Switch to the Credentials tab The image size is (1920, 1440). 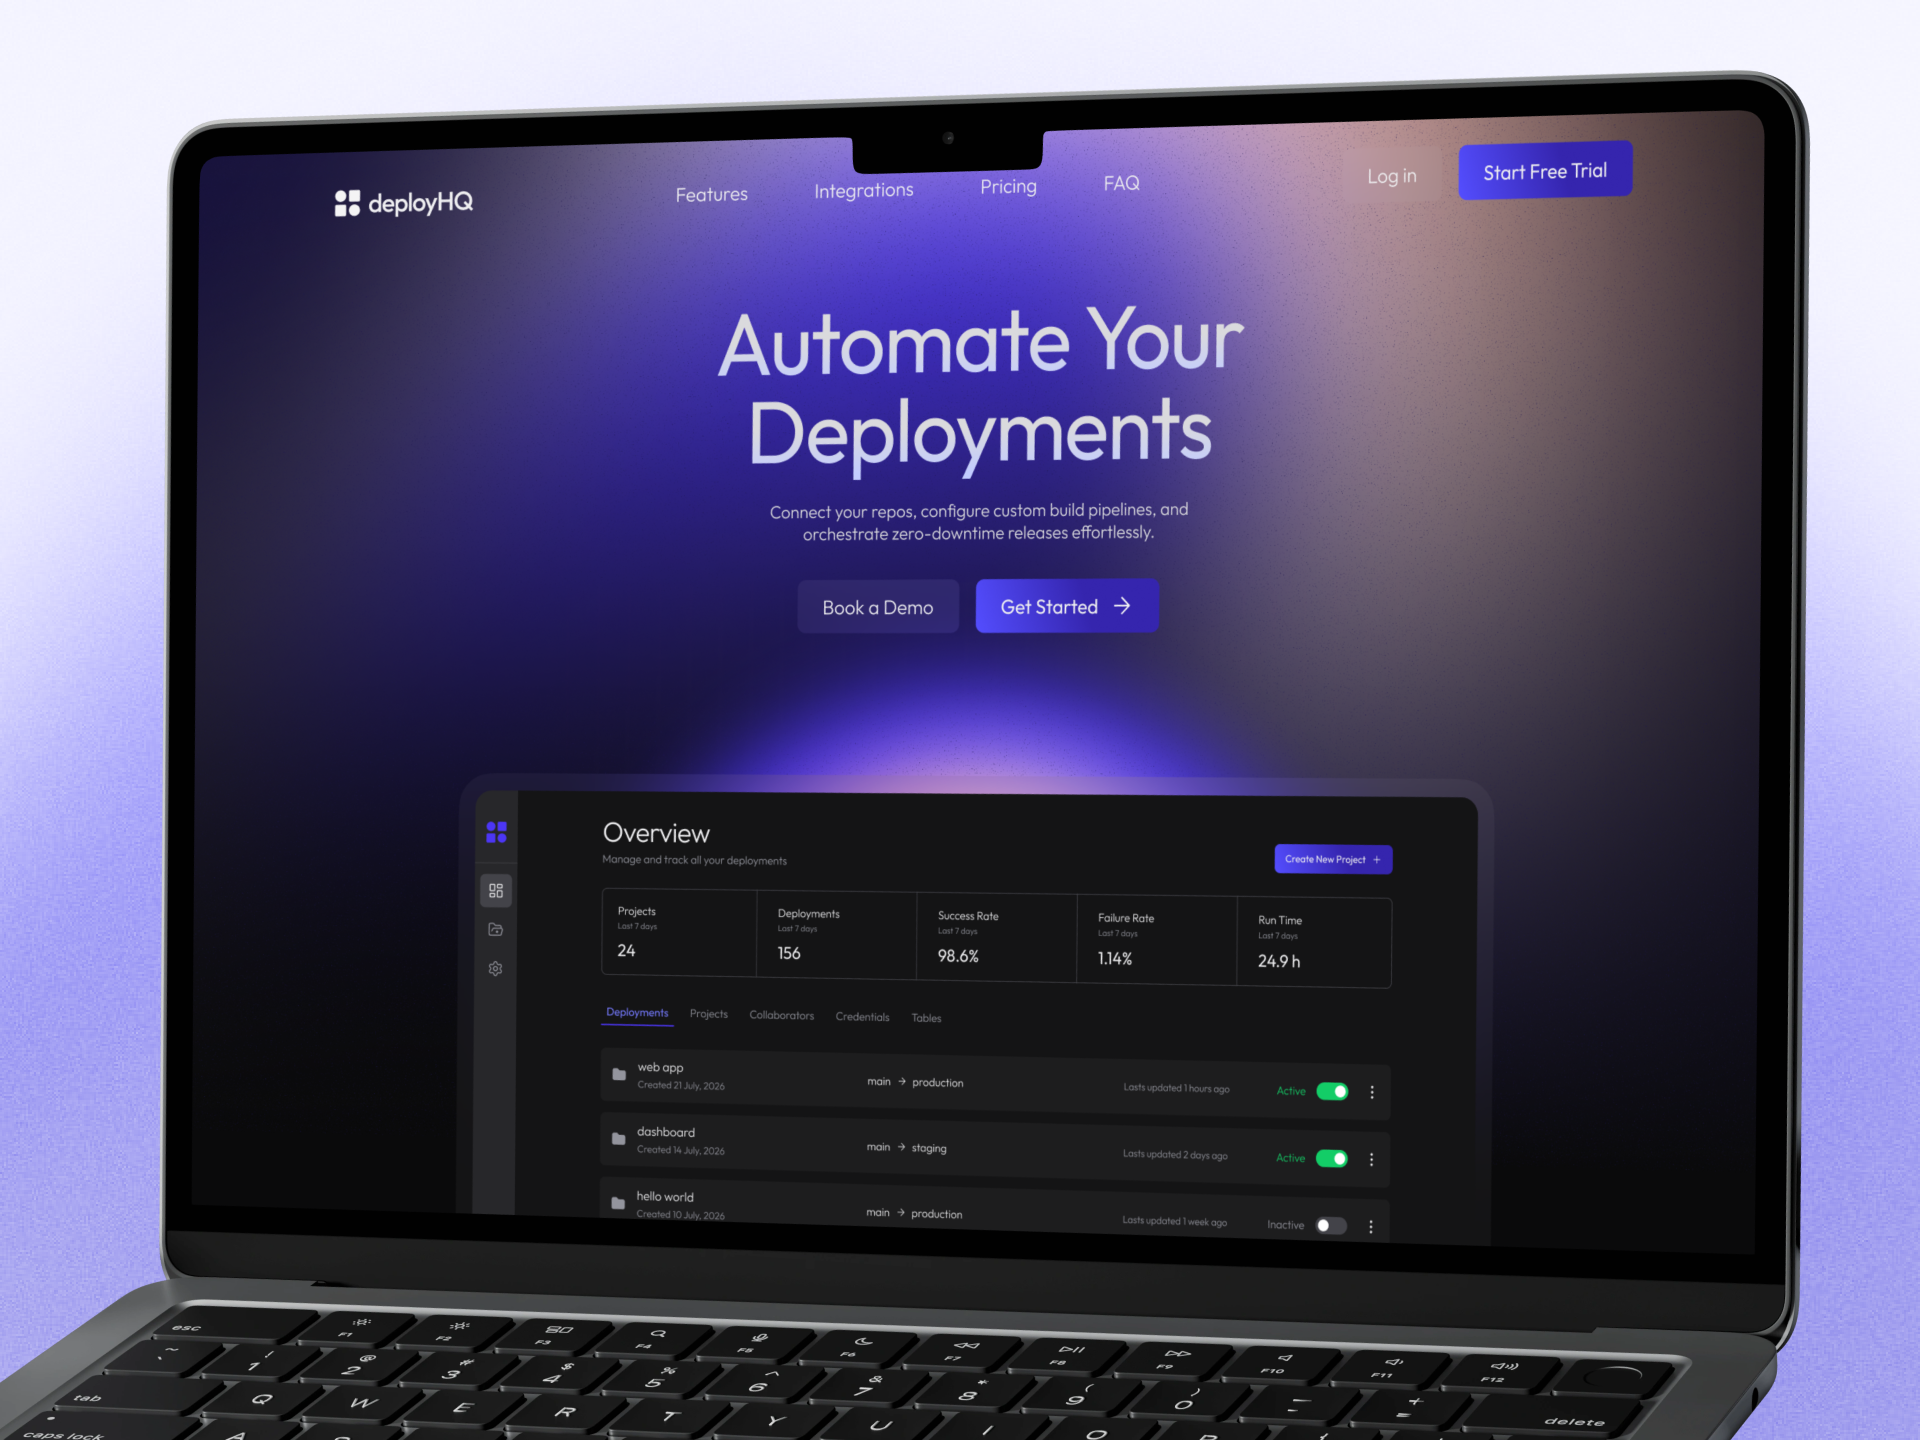point(862,1017)
